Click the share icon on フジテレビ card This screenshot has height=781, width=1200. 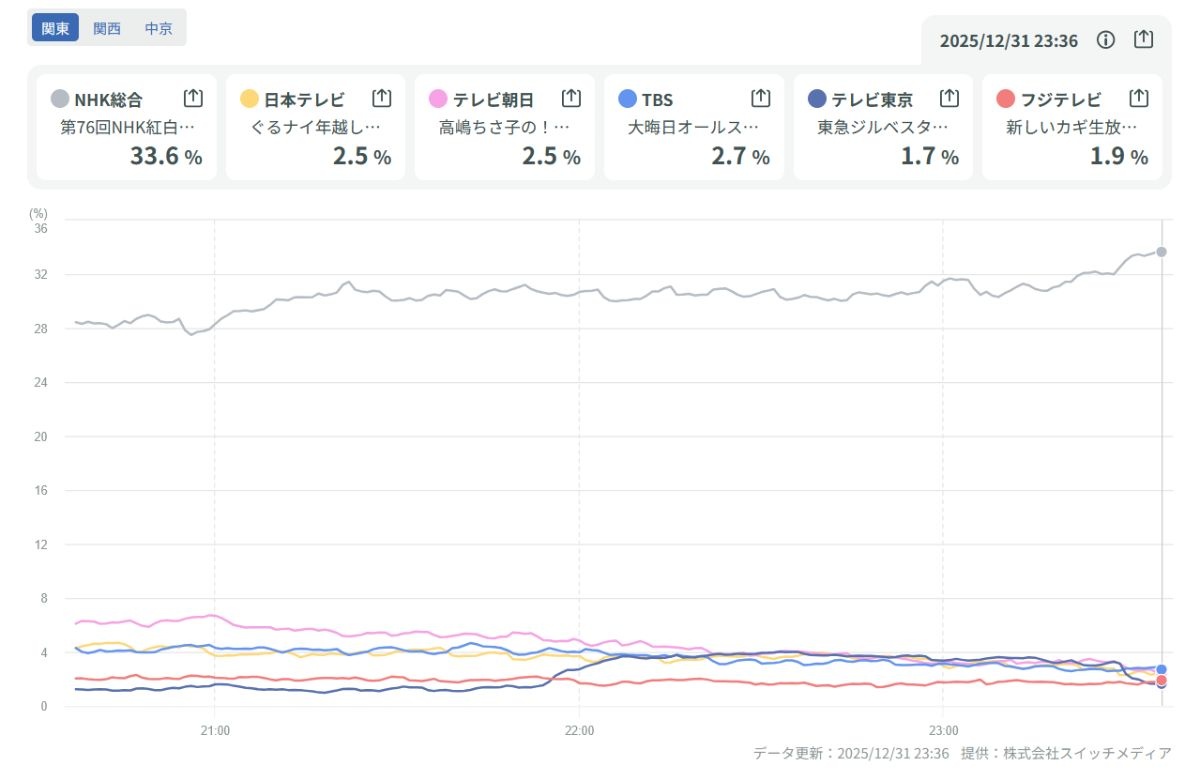(x=1138, y=98)
